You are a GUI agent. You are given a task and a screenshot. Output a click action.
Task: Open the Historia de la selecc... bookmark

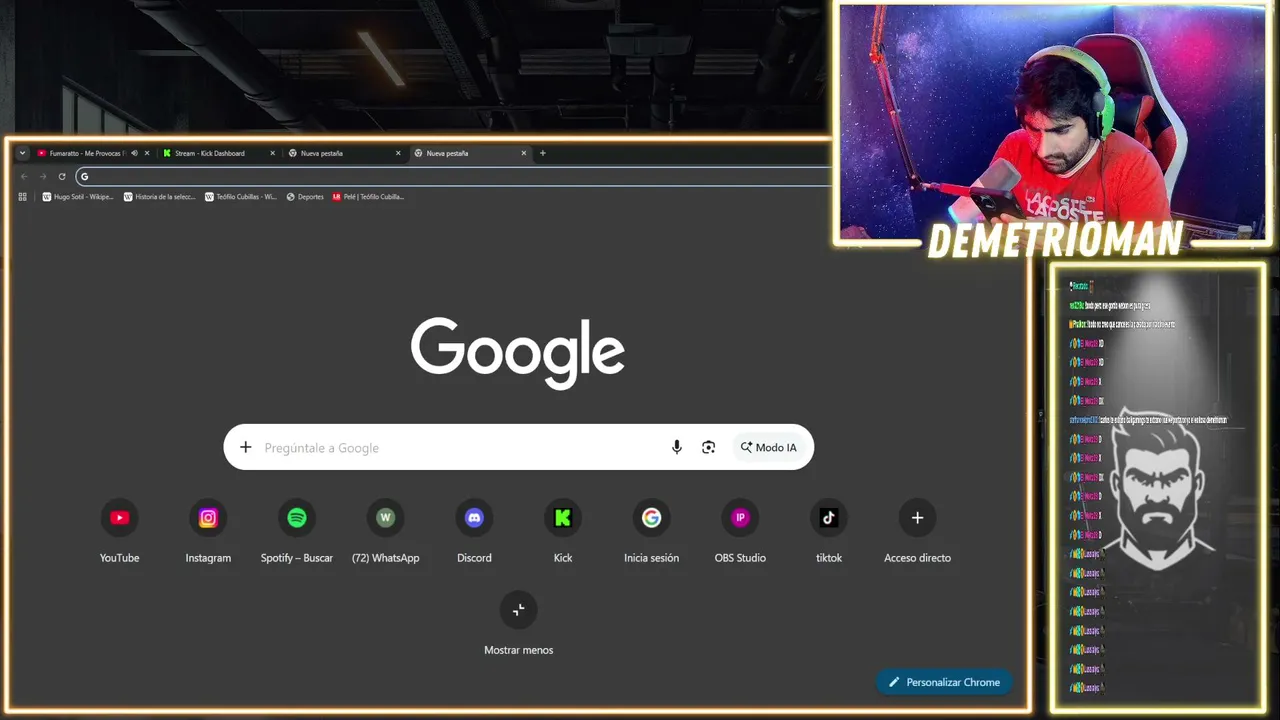tap(160, 197)
